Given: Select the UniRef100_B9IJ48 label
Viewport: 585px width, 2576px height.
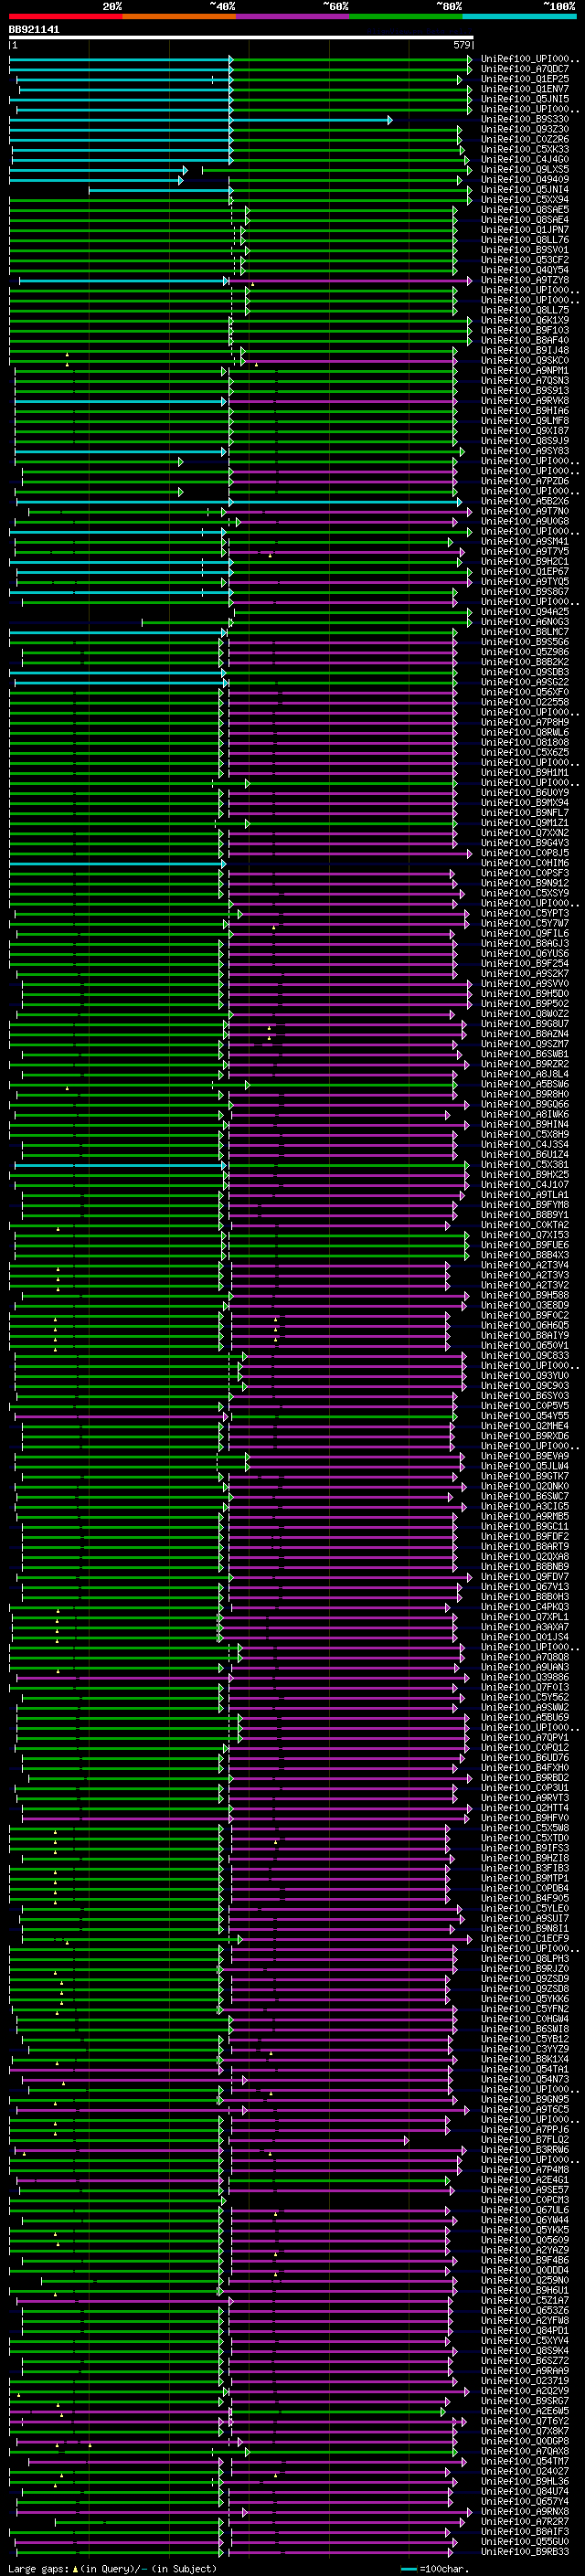Looking at the screenshot, I should click(525, 351).
